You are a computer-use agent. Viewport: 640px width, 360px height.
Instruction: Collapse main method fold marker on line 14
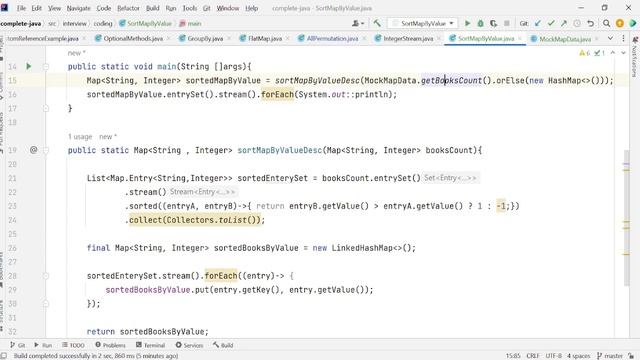click(x=46, y=67)
